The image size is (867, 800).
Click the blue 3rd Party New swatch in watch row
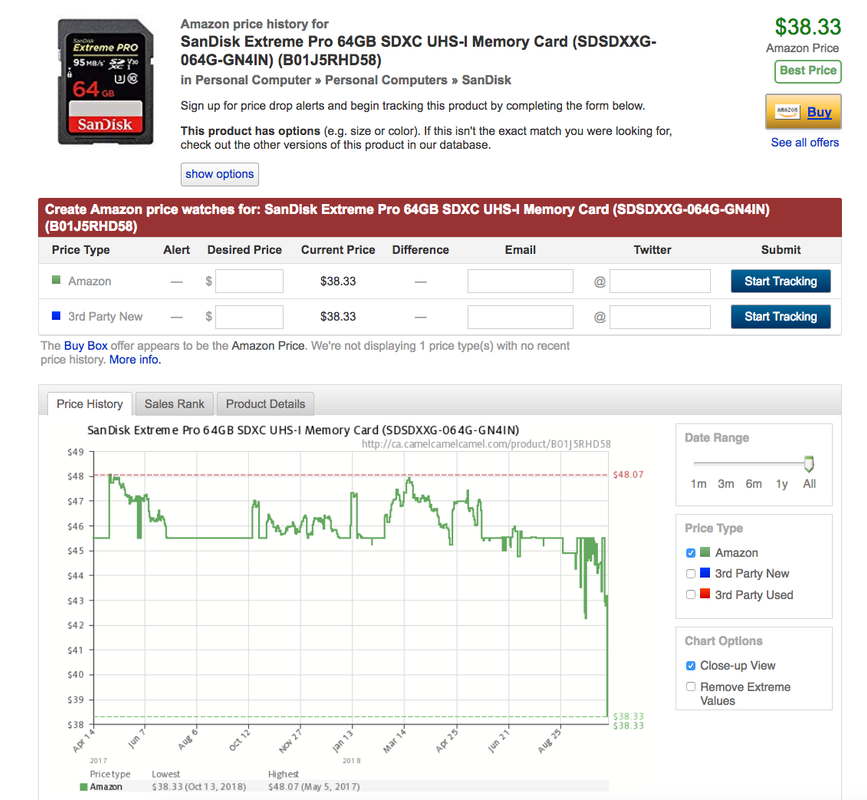tap(56, 316)
